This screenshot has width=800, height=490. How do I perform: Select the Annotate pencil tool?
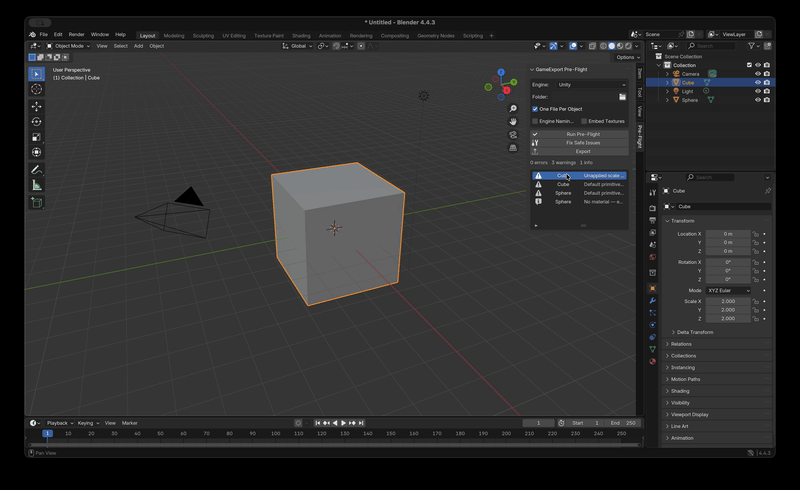click(x=36, y=169)
